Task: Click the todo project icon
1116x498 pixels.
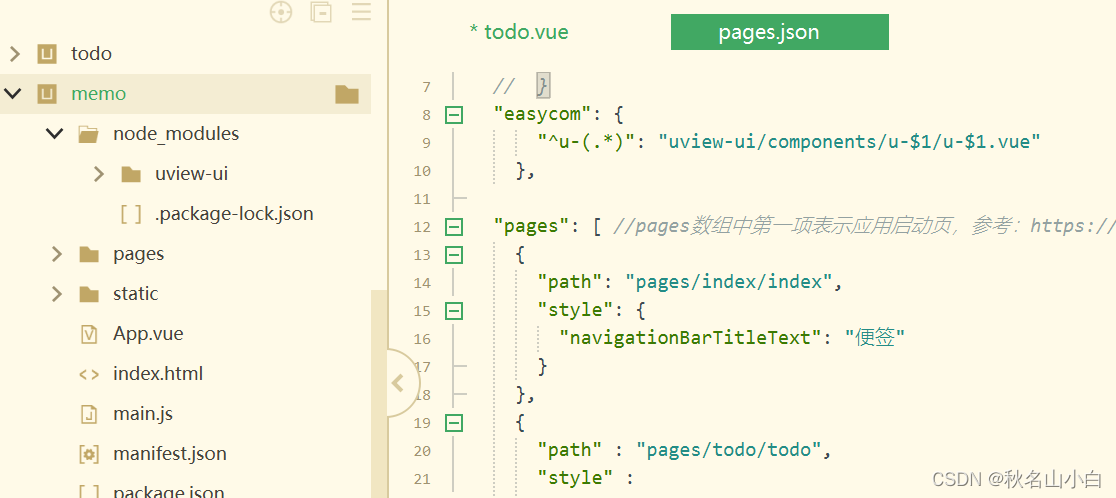Action: [47, 54]
